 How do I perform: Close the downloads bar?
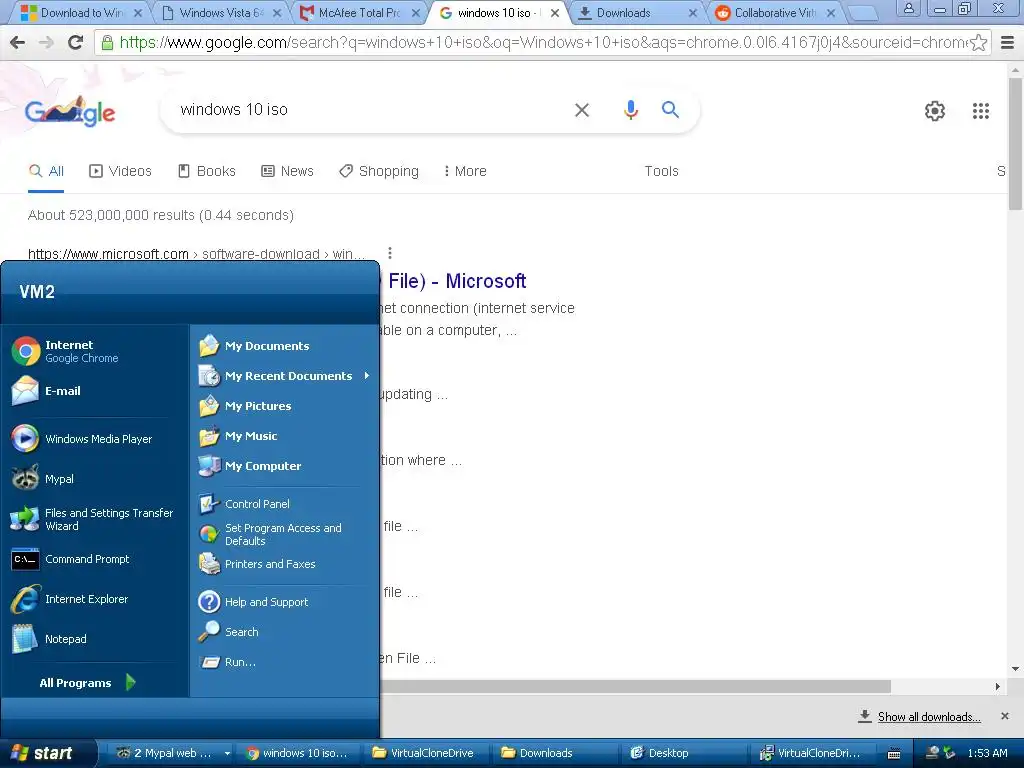tap(1004, 716)
